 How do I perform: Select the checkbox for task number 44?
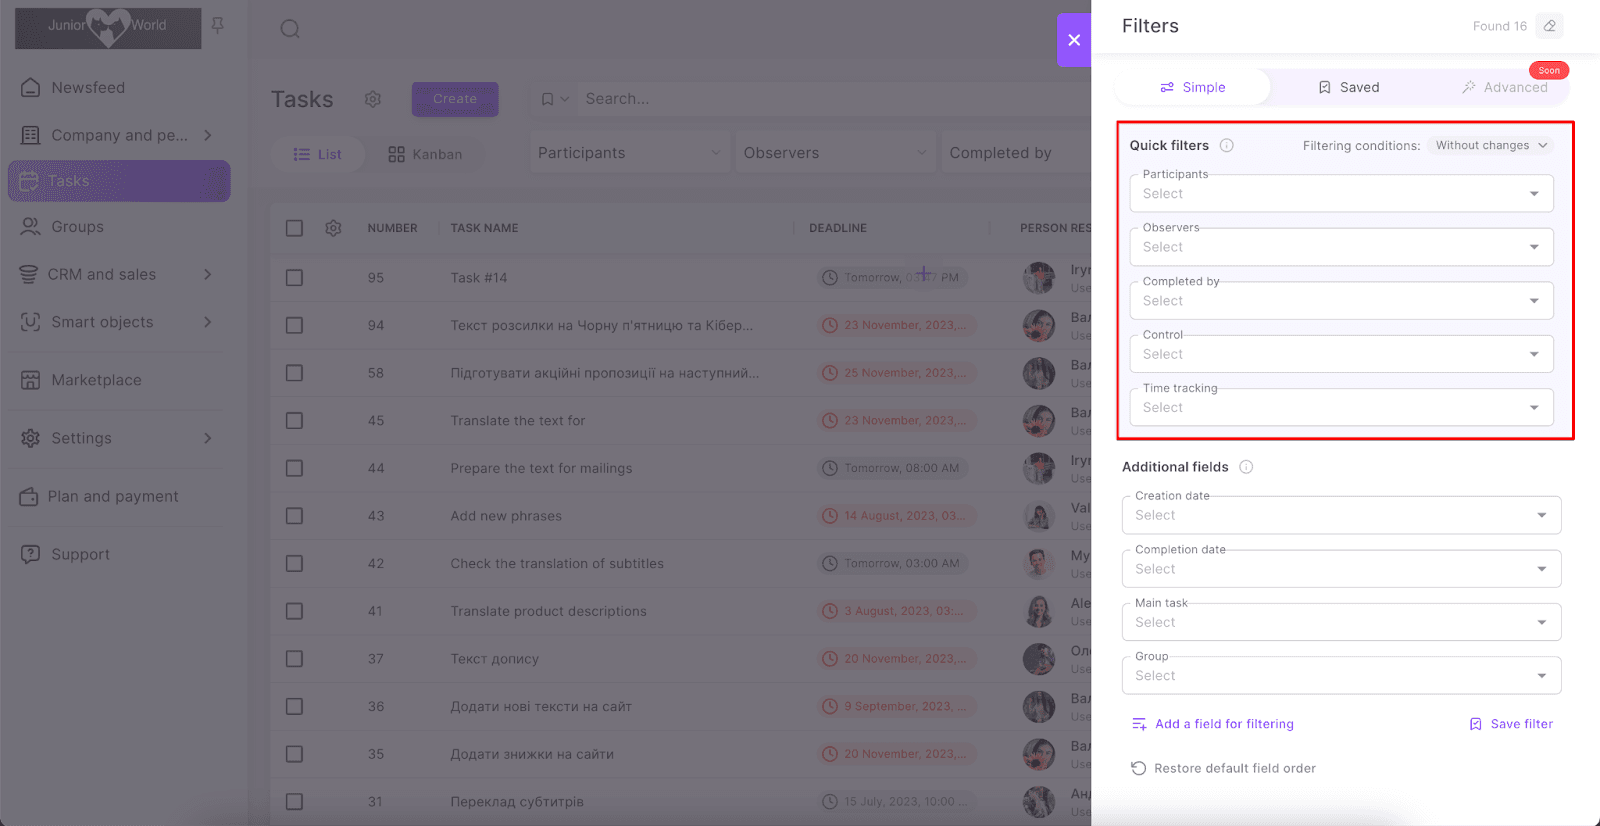coord(294,468)
